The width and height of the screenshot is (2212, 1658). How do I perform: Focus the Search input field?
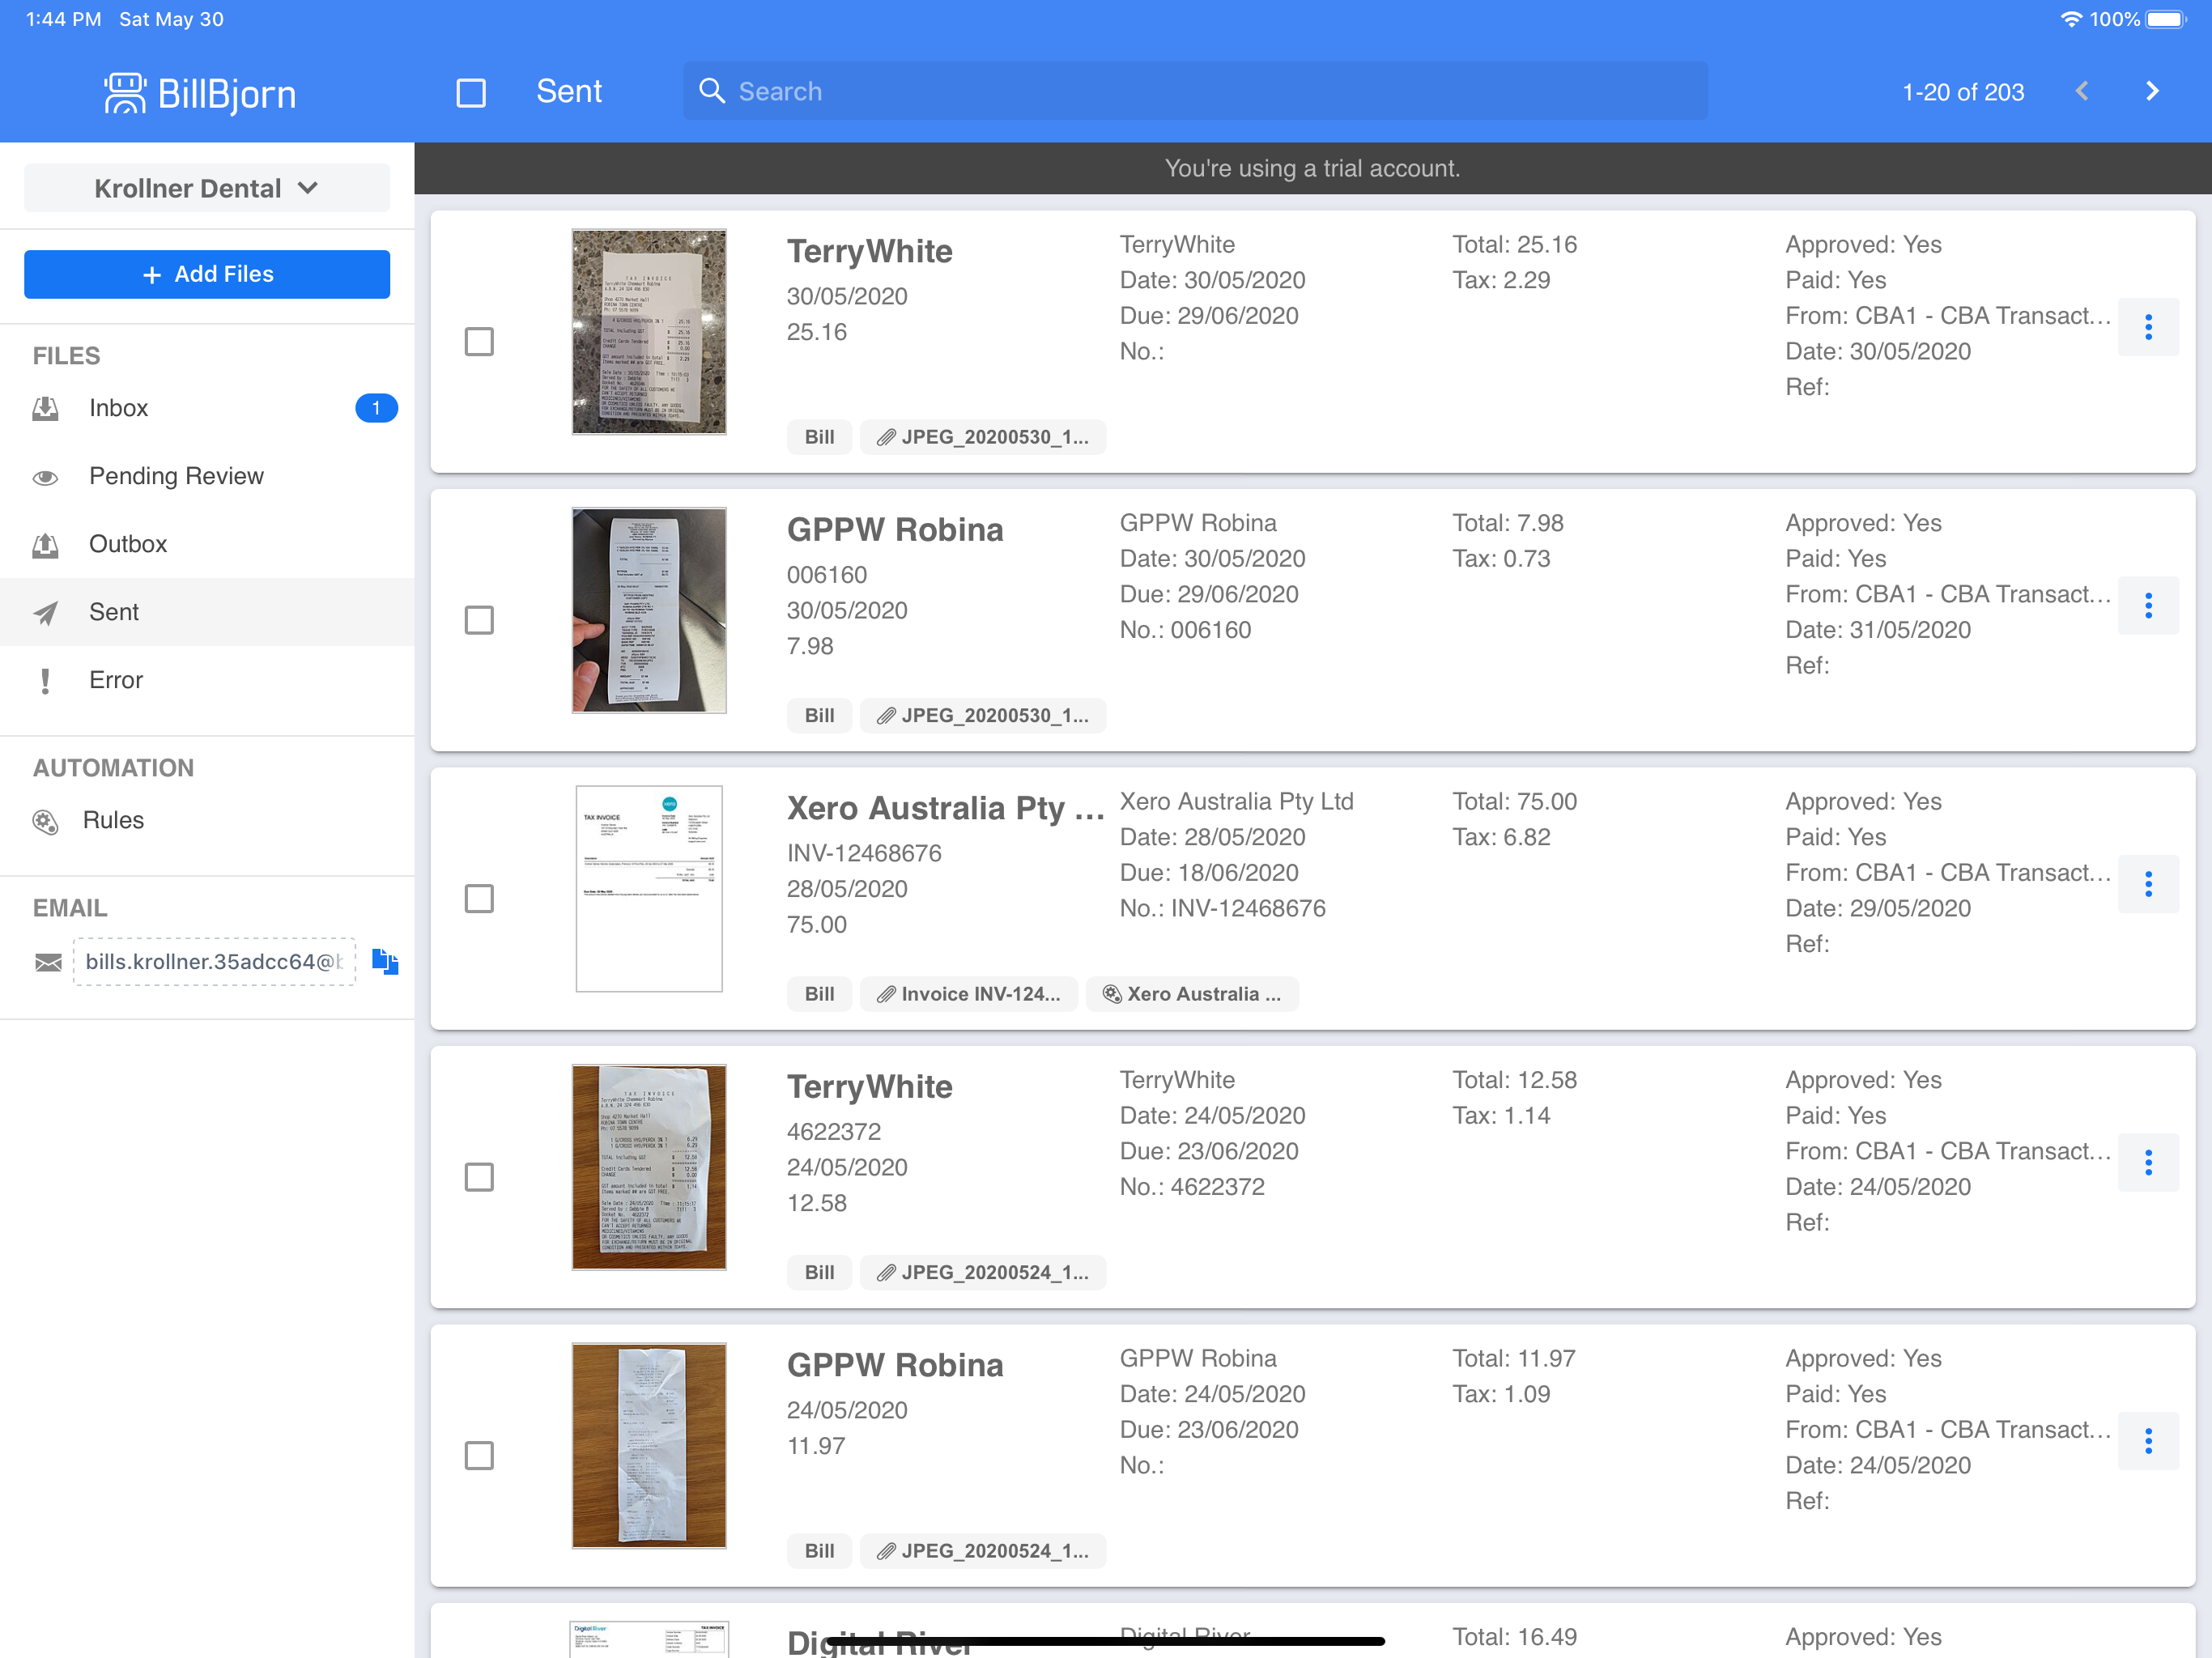point(1195,91)
